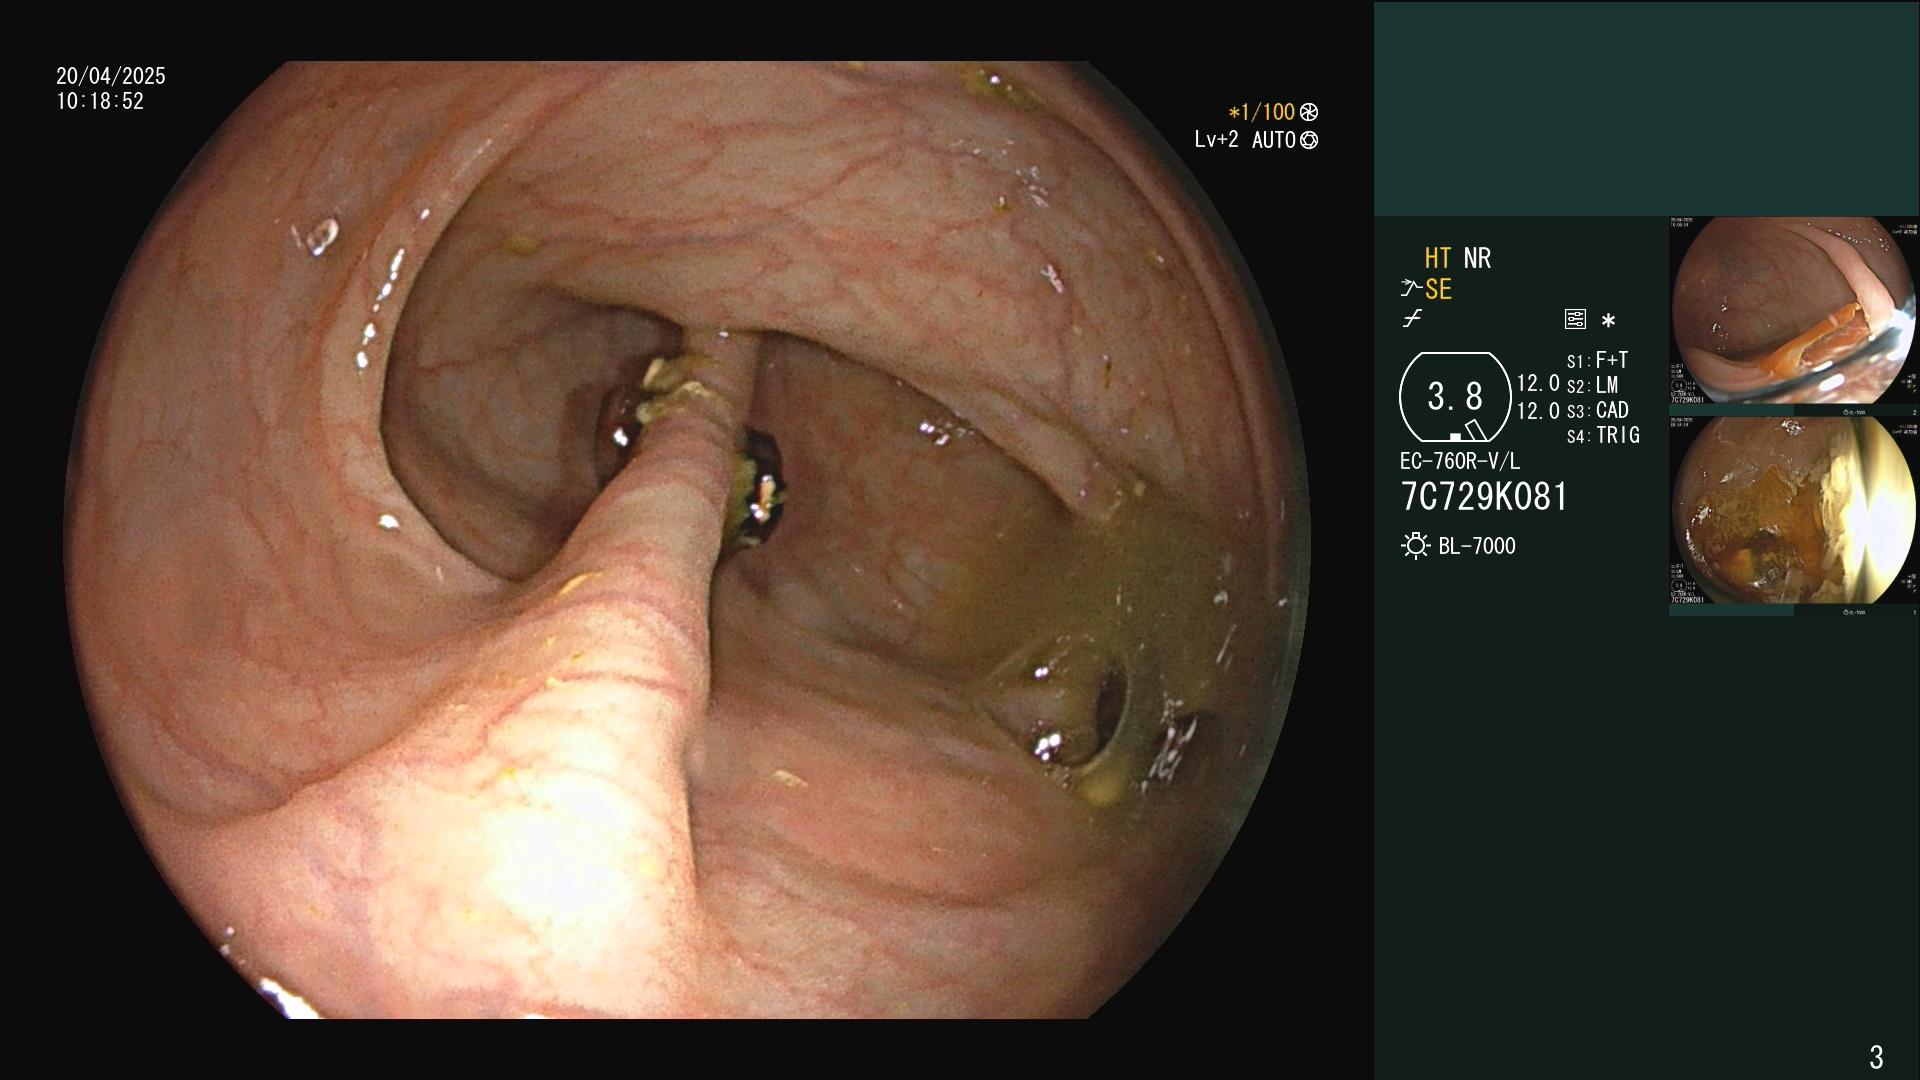1920x1080 pixels.
Task: Select the scope shape indicator showing 3.8
Action: tap(1455, 397)
